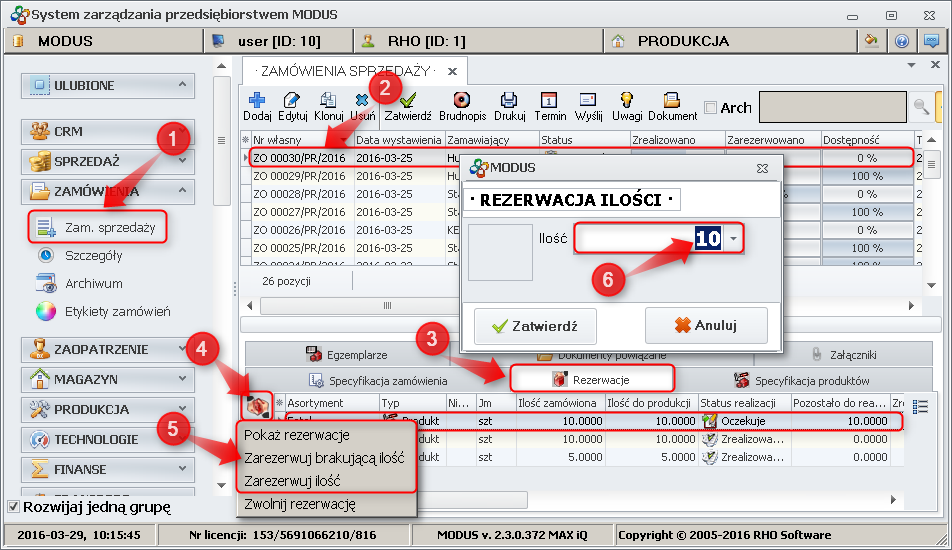The height and width of the screenshot is (550, 952).
Task: Click the search text field by Arch
Action: point(833,107)
